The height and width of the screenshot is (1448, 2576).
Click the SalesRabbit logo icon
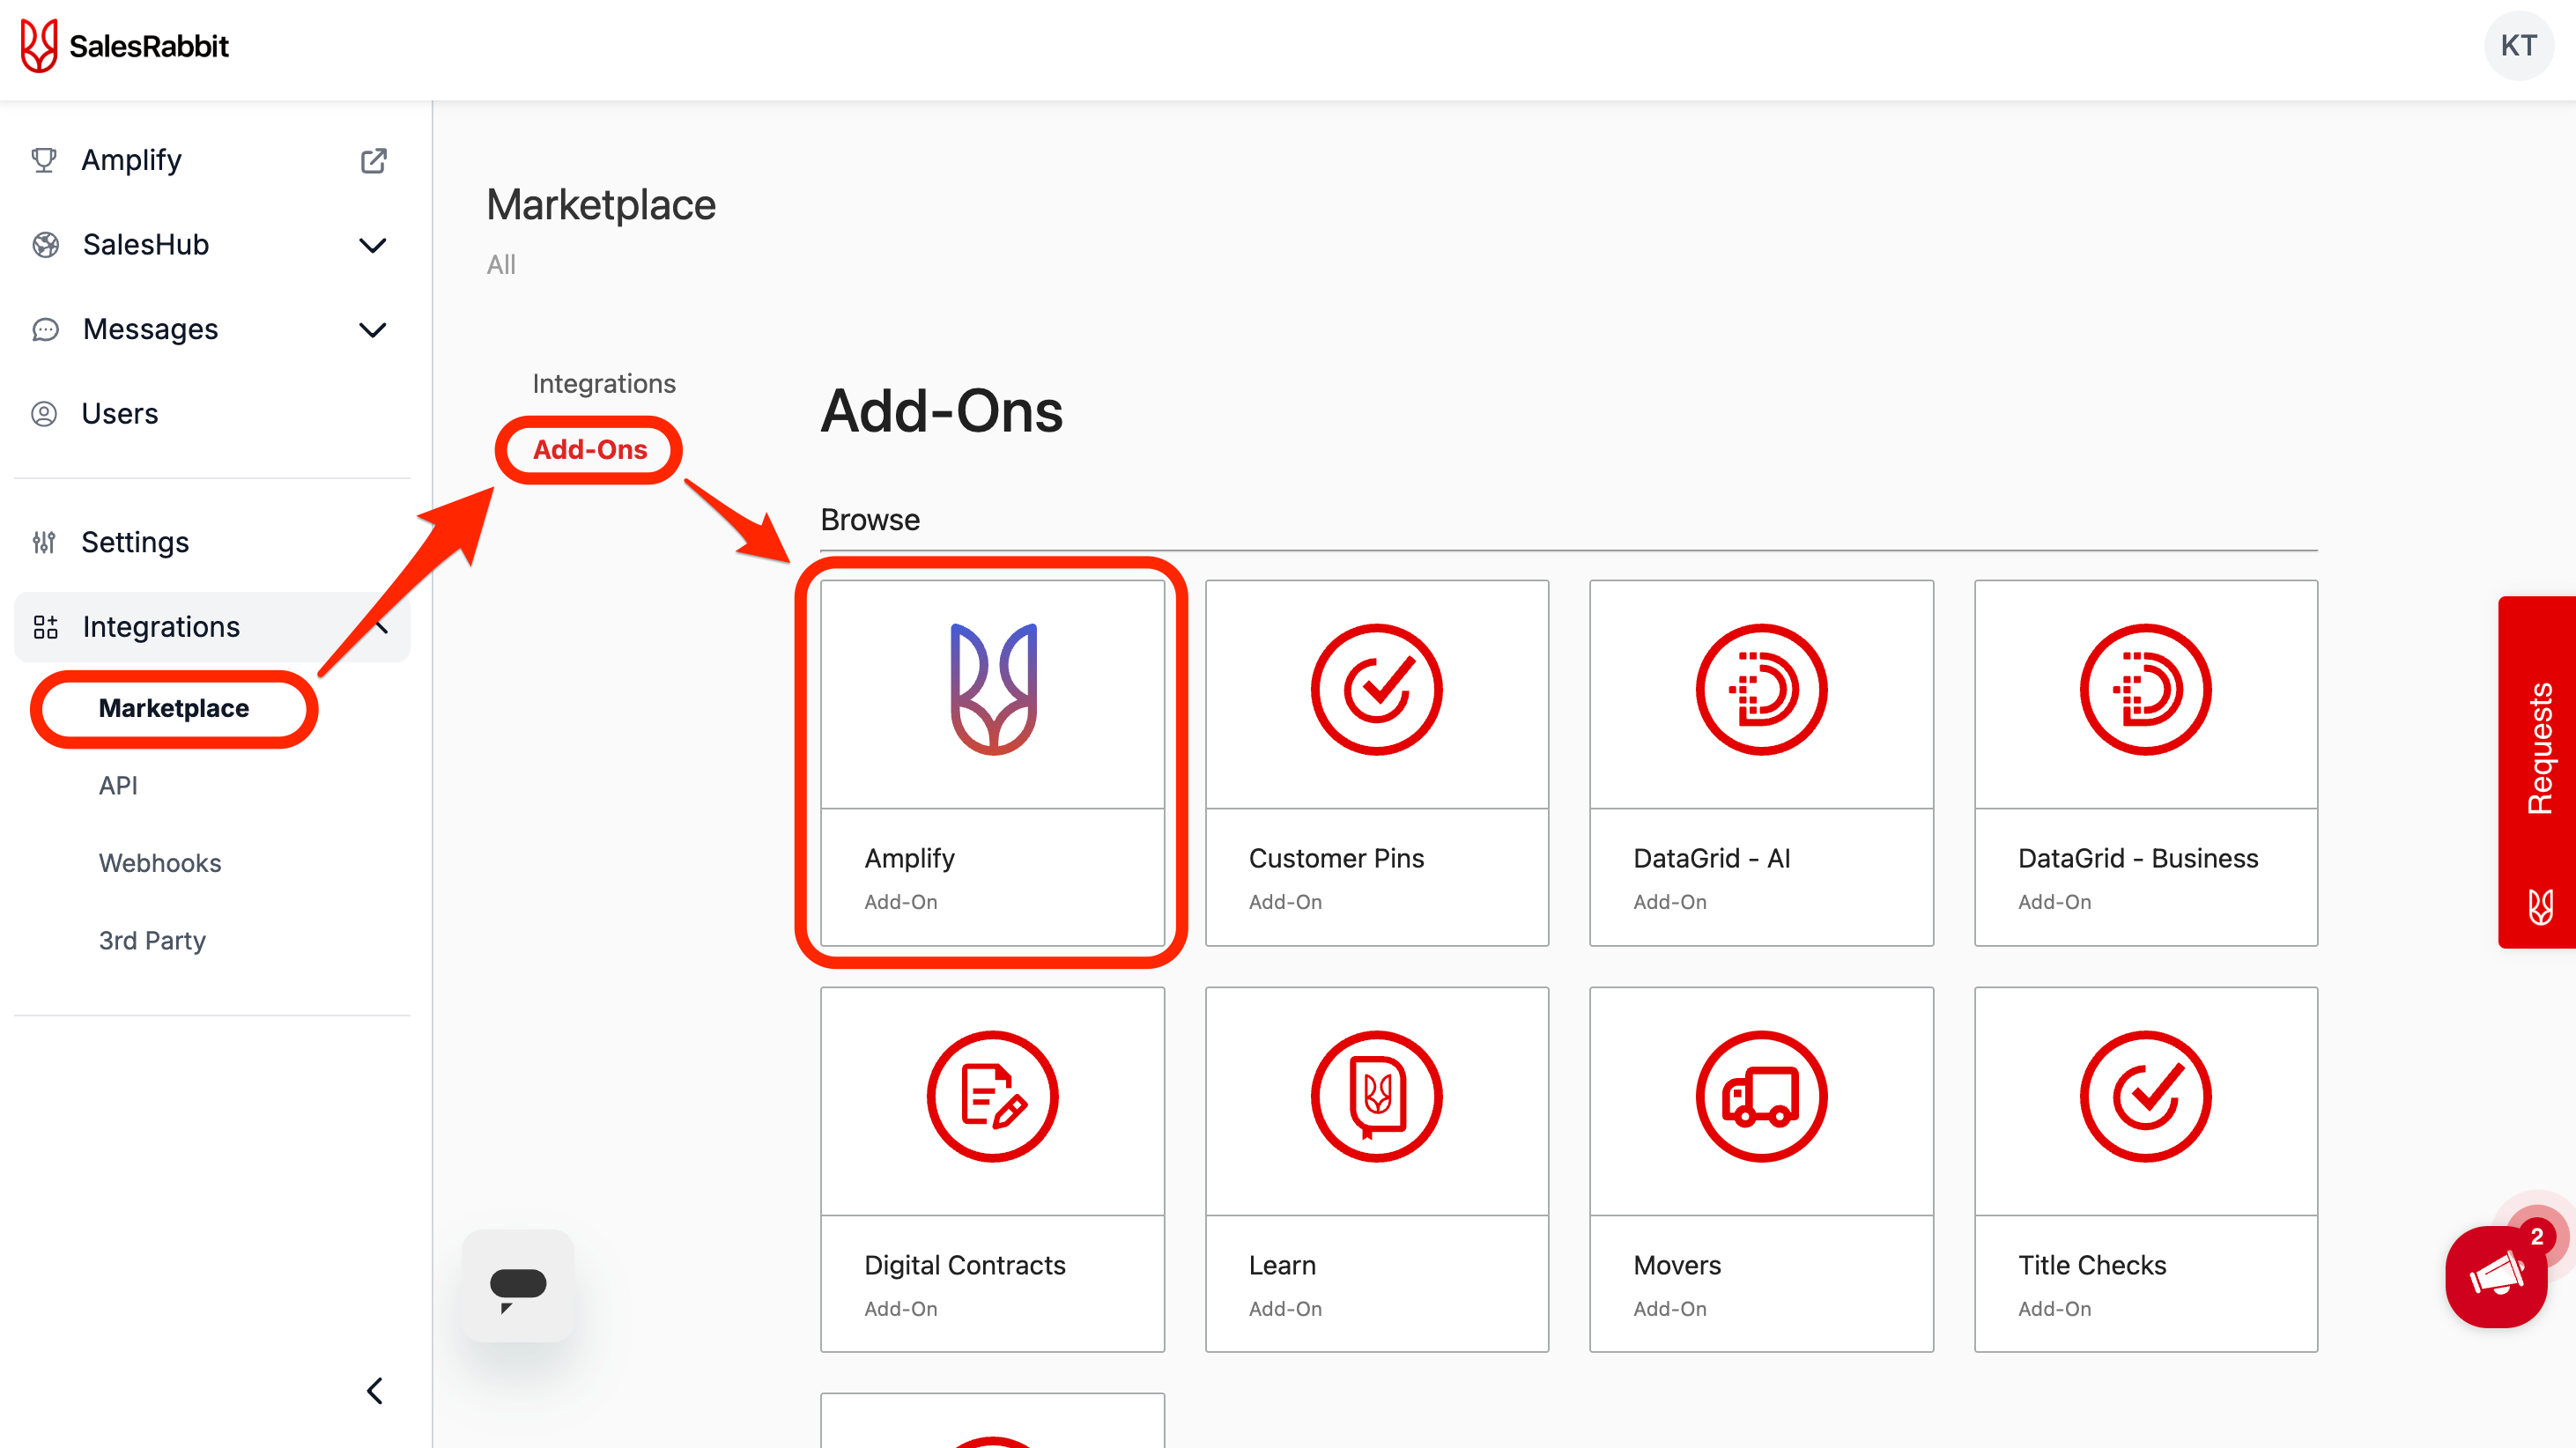(x=39, y=46)
